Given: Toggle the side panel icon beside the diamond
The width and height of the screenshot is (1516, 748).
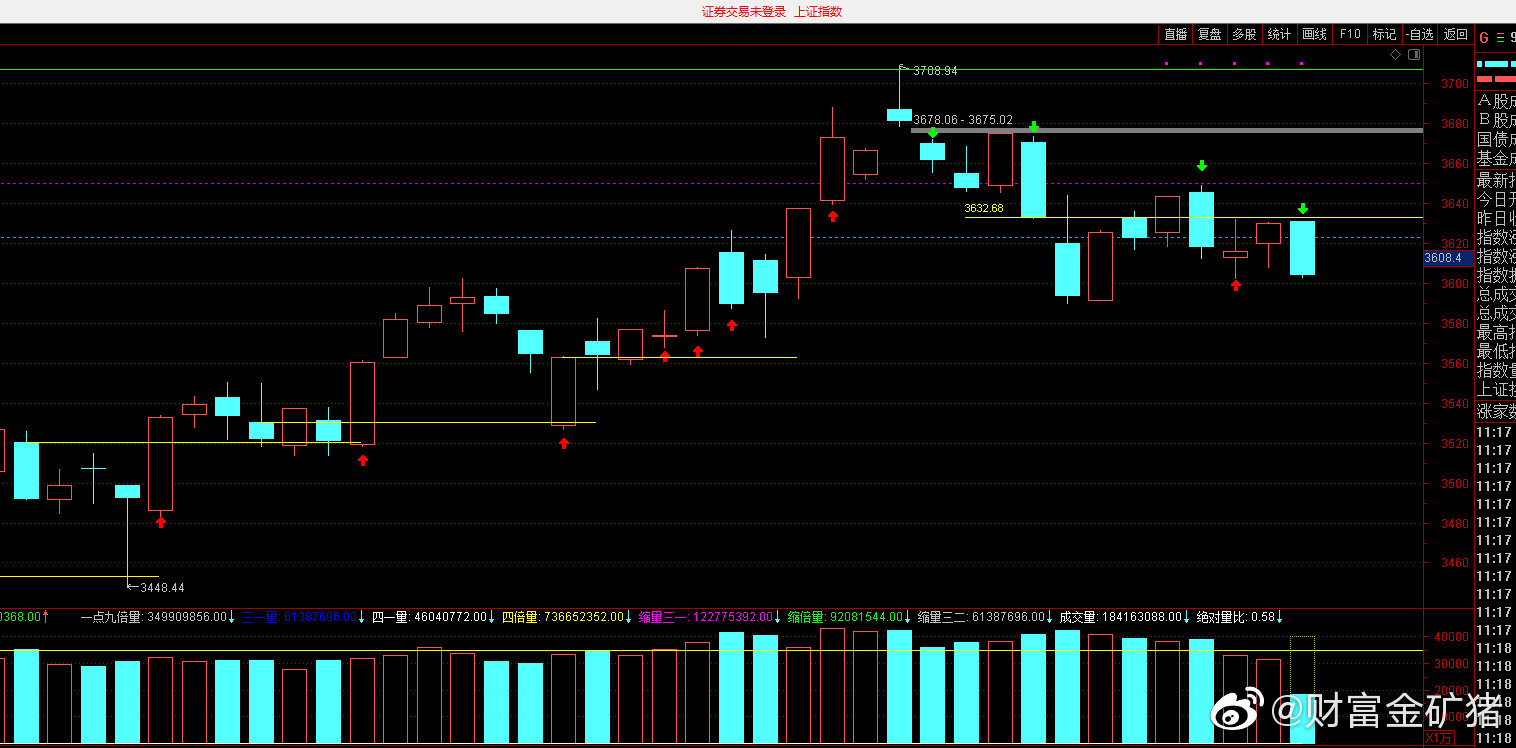Looking at the screenshot, I should 1412,56.
